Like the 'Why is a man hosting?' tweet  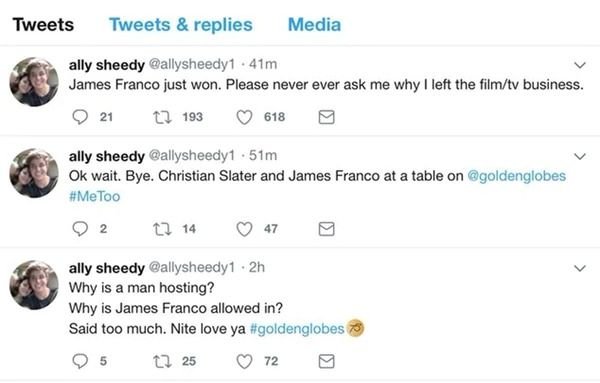click(244, 361)
